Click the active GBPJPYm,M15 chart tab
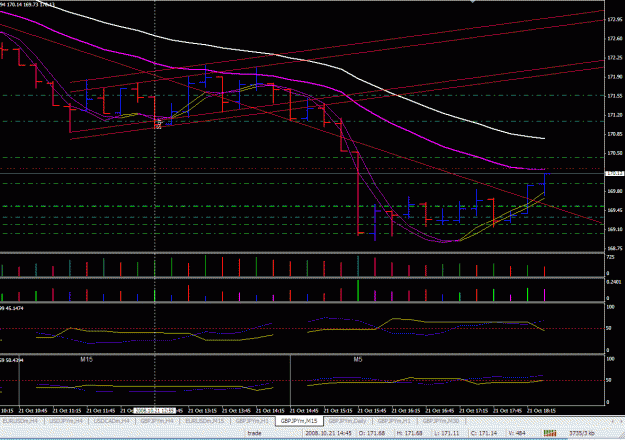625x440 pixels. [299, 421]
